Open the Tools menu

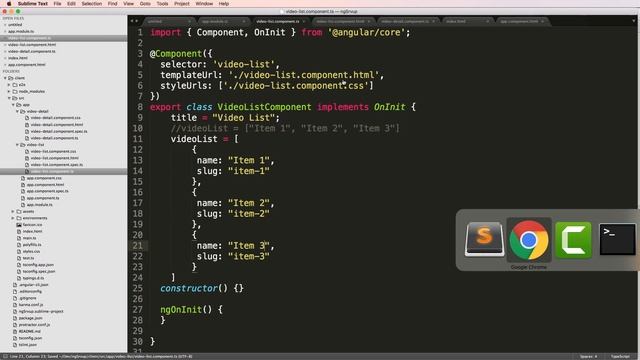click(162, 3)
